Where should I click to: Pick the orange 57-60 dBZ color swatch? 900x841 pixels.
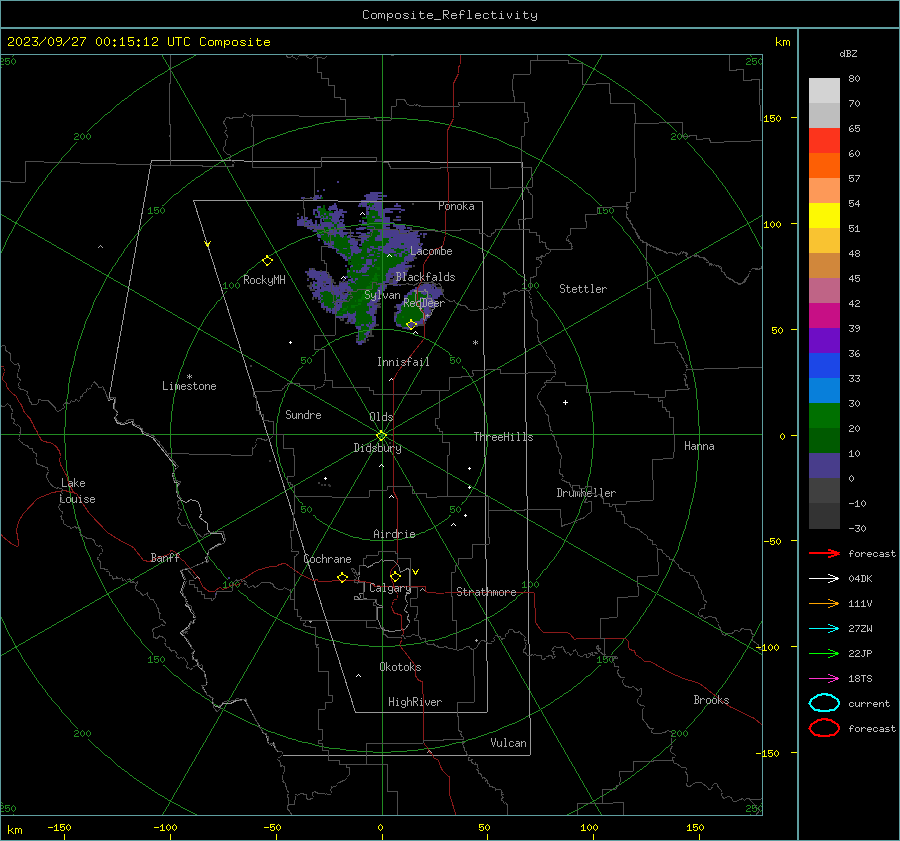pos(824,166)
